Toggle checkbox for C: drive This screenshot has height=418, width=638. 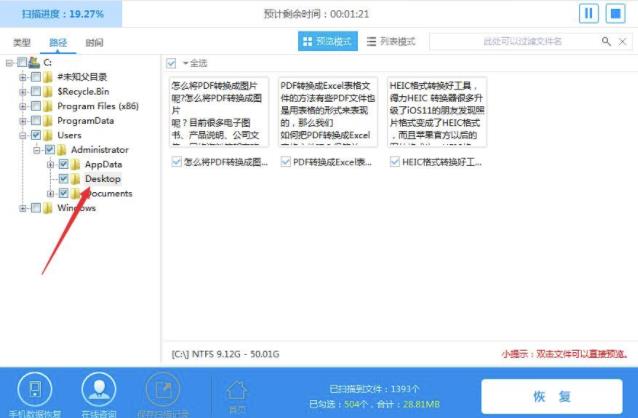tap(22, 62)
